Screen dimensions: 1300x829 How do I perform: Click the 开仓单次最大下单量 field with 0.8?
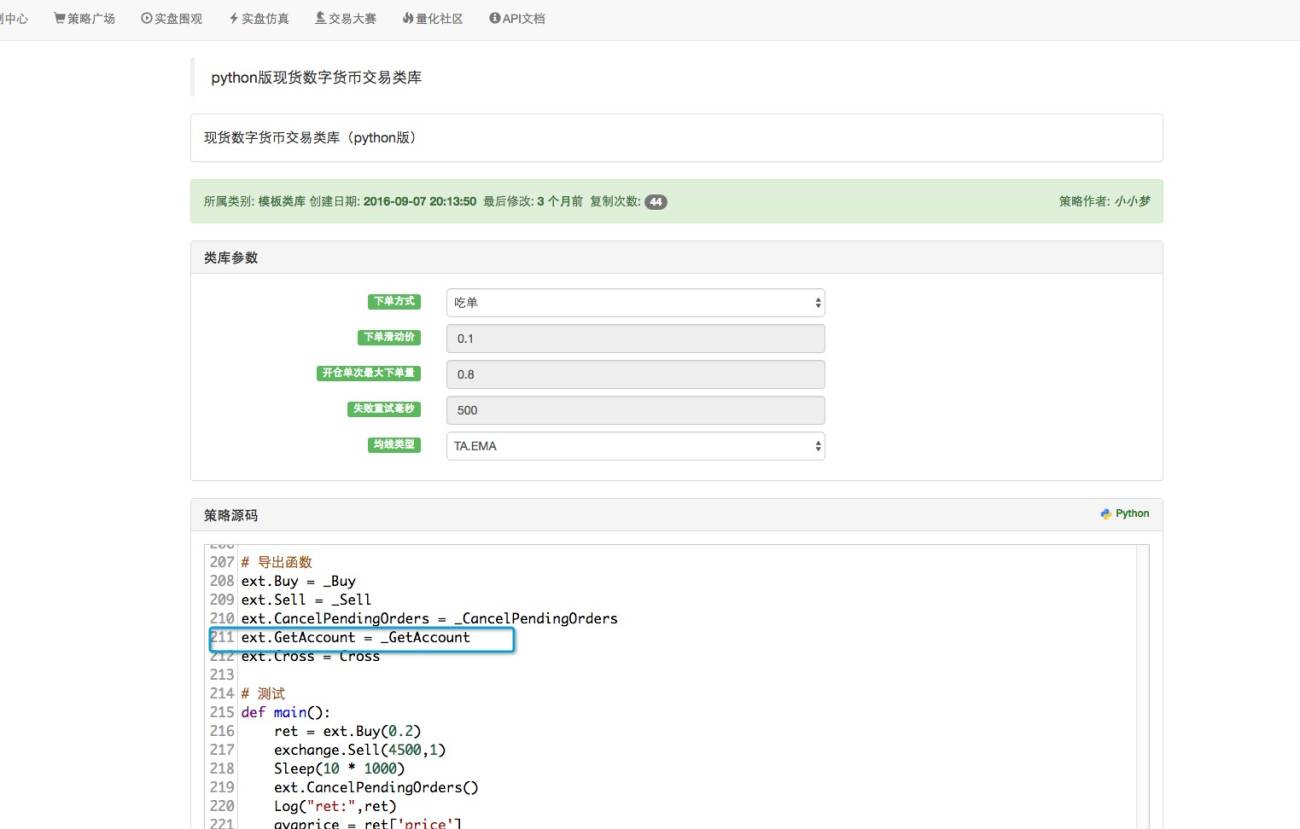pyautogui.click(x=635, y=374)
